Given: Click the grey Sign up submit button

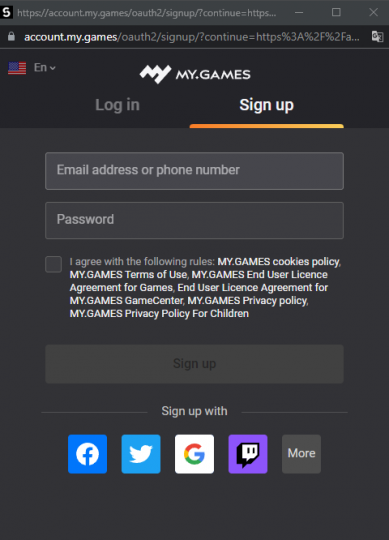Looking at the screenshot, I should click(x=194, y=364).
